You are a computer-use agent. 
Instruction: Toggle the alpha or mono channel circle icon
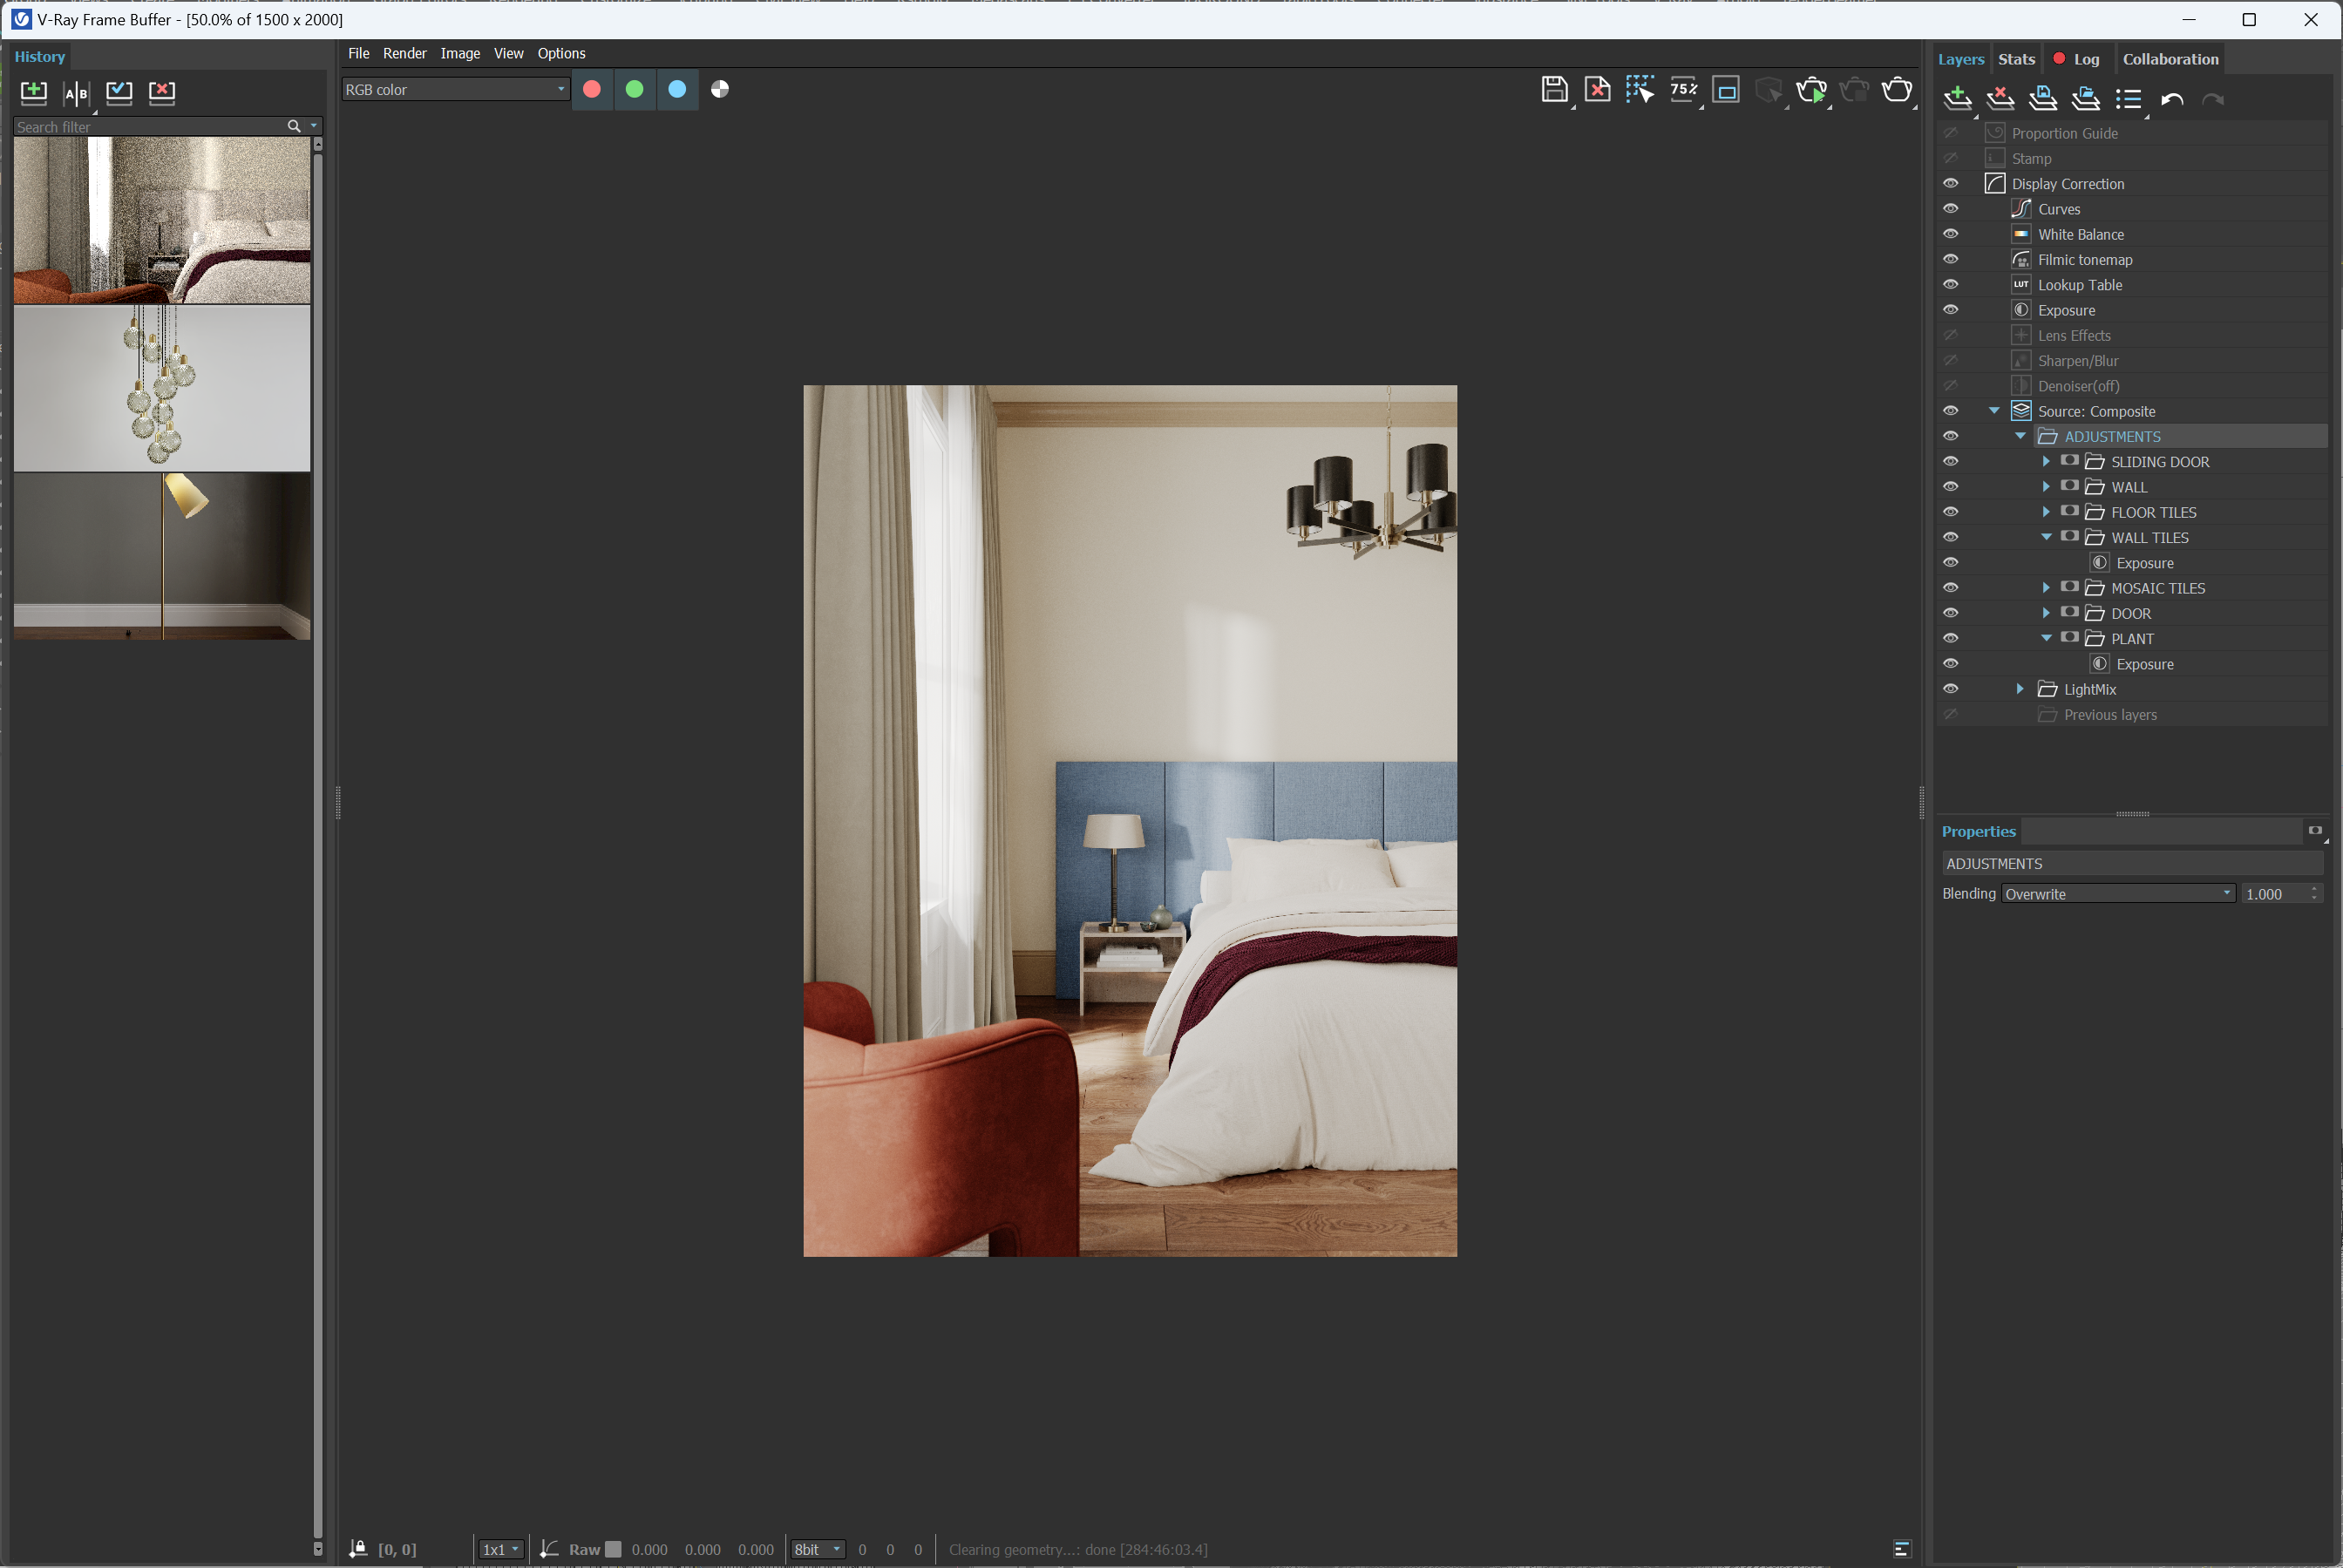coord(720,90)
